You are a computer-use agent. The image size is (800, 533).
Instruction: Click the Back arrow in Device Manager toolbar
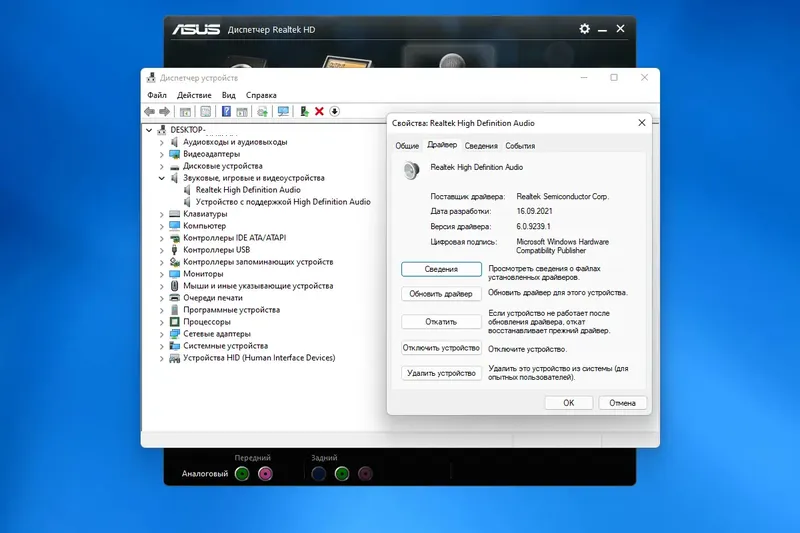click(149, 111)
